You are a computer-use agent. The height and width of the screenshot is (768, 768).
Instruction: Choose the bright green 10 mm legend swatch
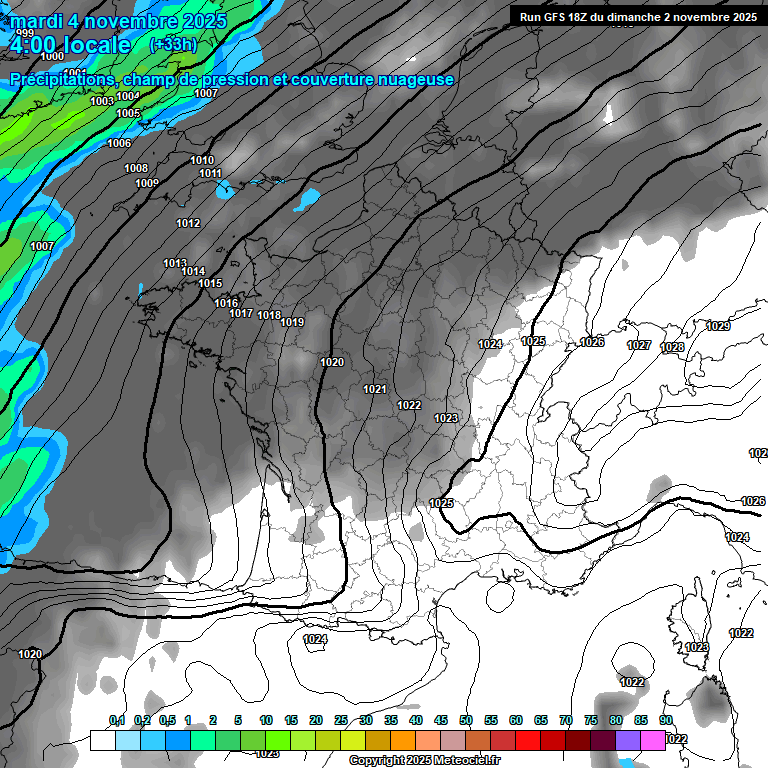tap(277, 740)
